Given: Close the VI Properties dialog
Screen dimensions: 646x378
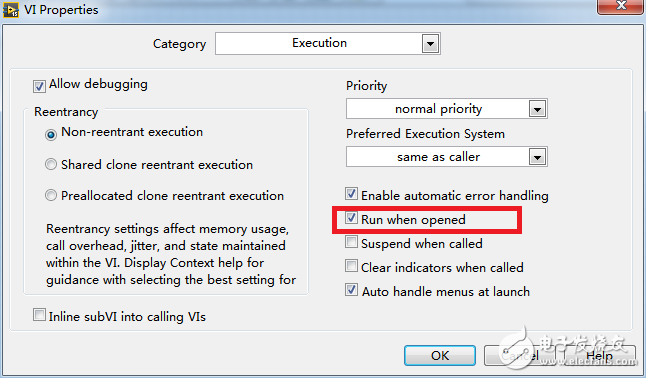Looking at the screenshot, I should coord(621,6).
